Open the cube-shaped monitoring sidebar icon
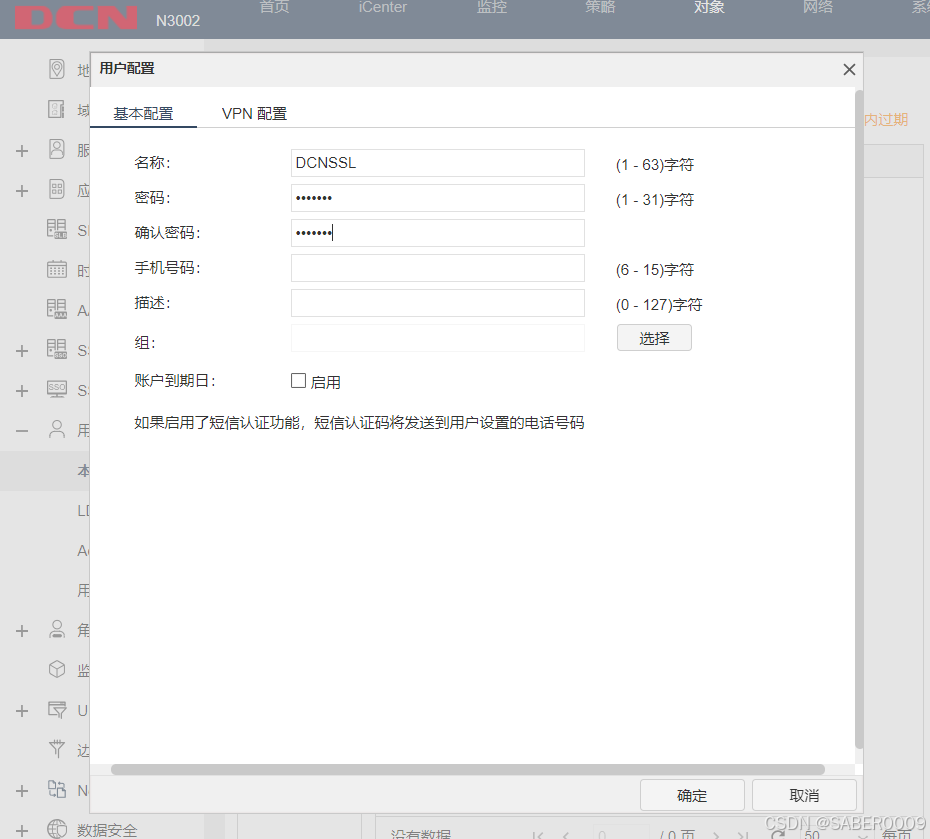Viewport: 930px width, 839px height. (x=57, y=670)
